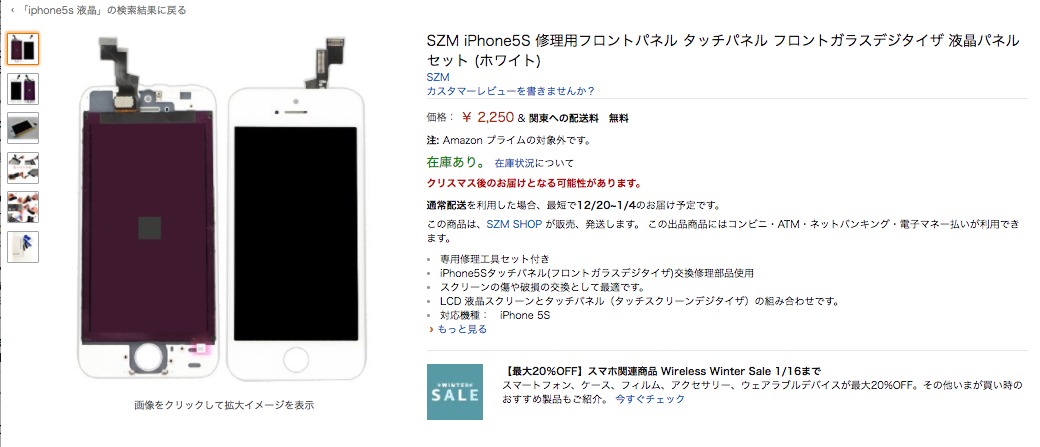Select the fifth thumbnail showing repair steps

[x=23, y=207]
